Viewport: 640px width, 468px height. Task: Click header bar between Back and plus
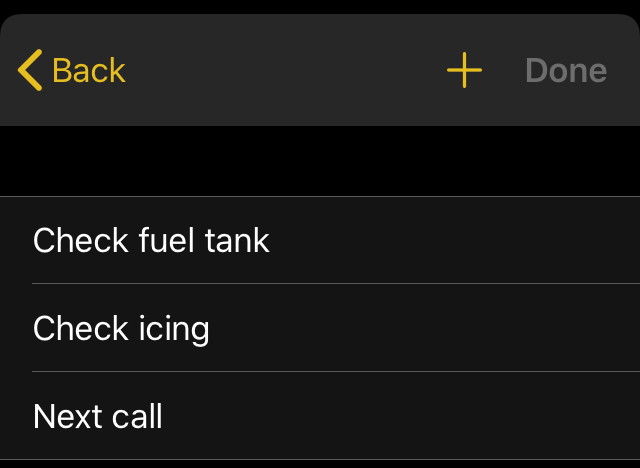click(x=286, y=70)
